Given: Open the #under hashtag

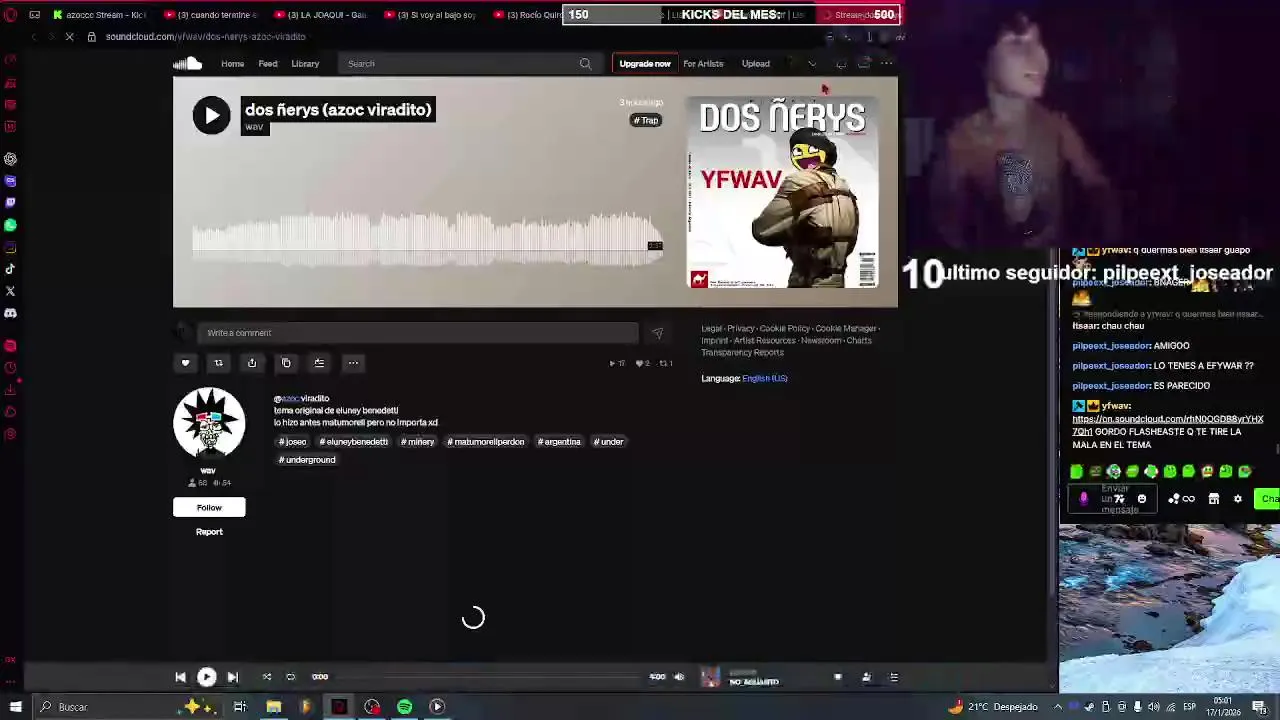Looking at the screenshot, I should [x=608, y=442].
